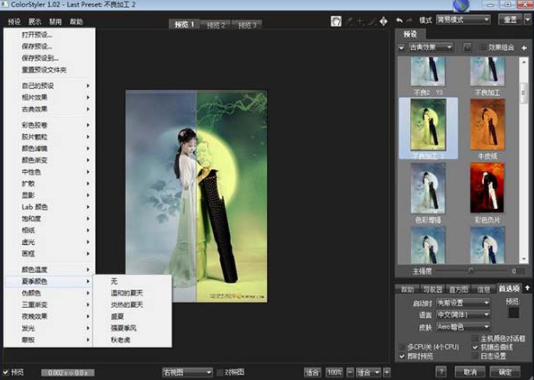Enable the 主机颜色对话框 checkbox

475,338
